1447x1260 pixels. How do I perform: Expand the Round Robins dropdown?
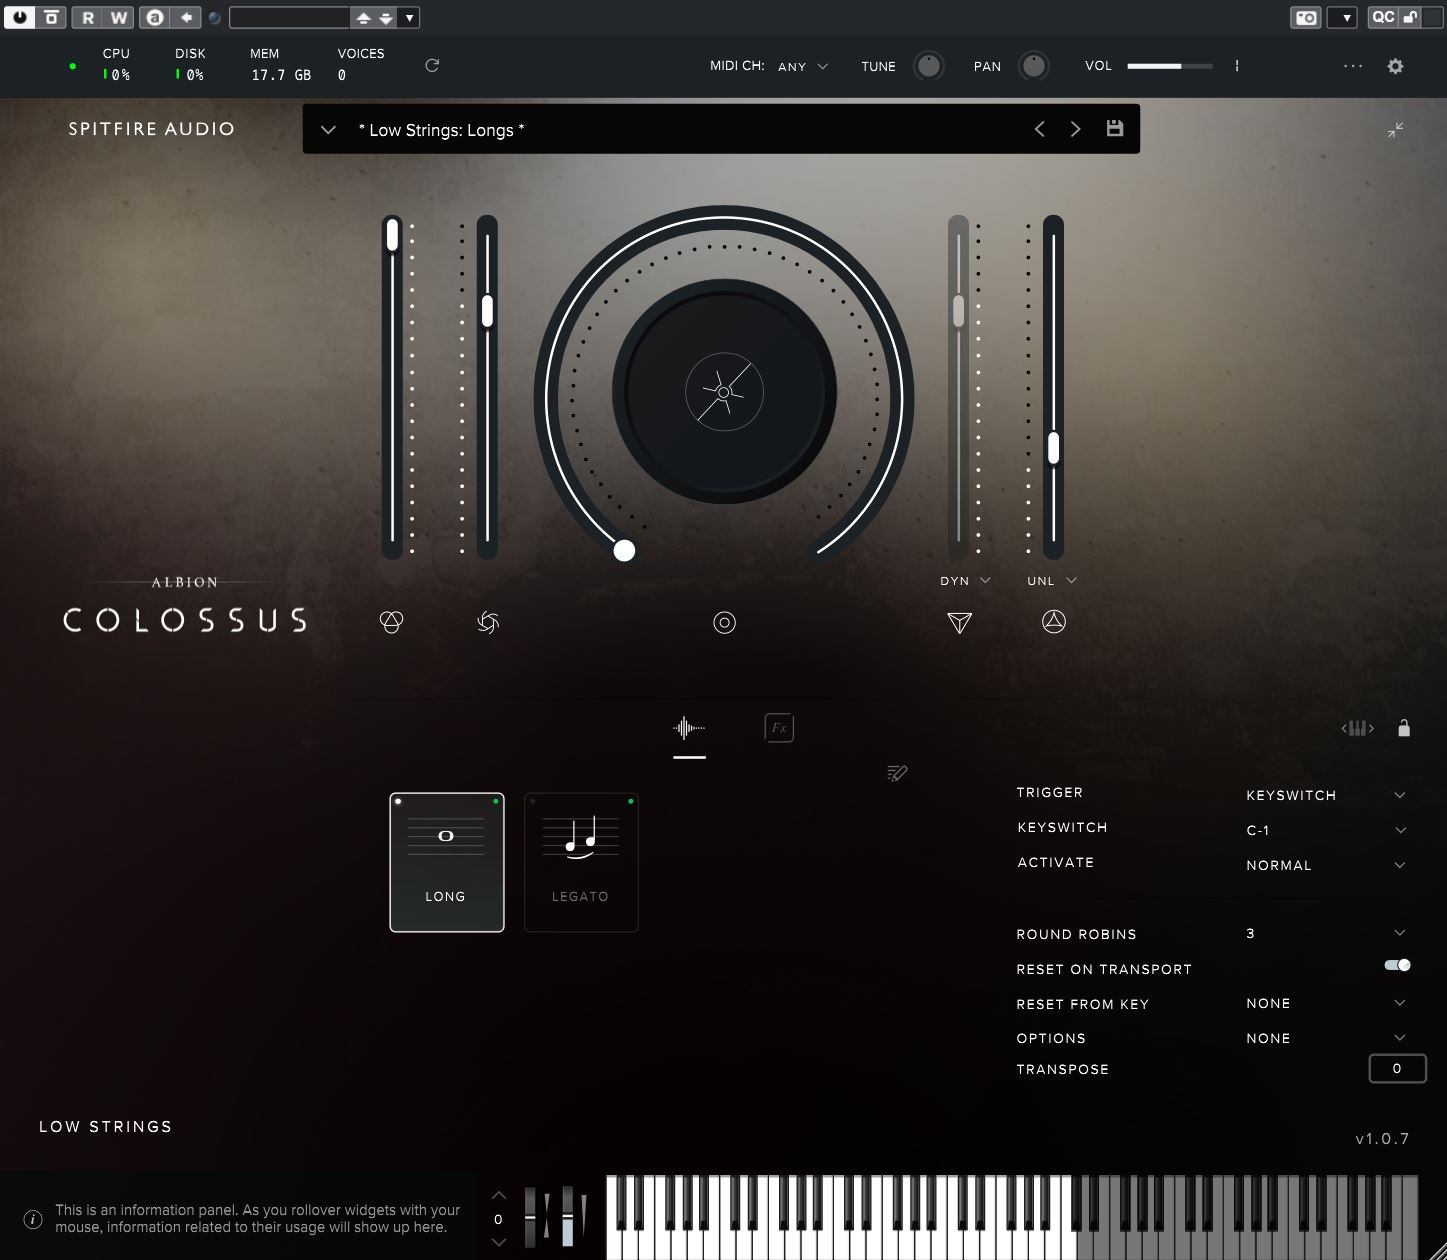1325,933
